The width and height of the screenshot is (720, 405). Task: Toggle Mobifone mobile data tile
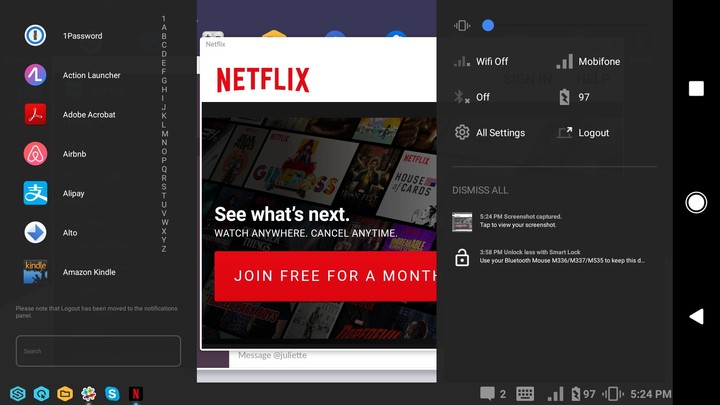click(x=588, y=61)
